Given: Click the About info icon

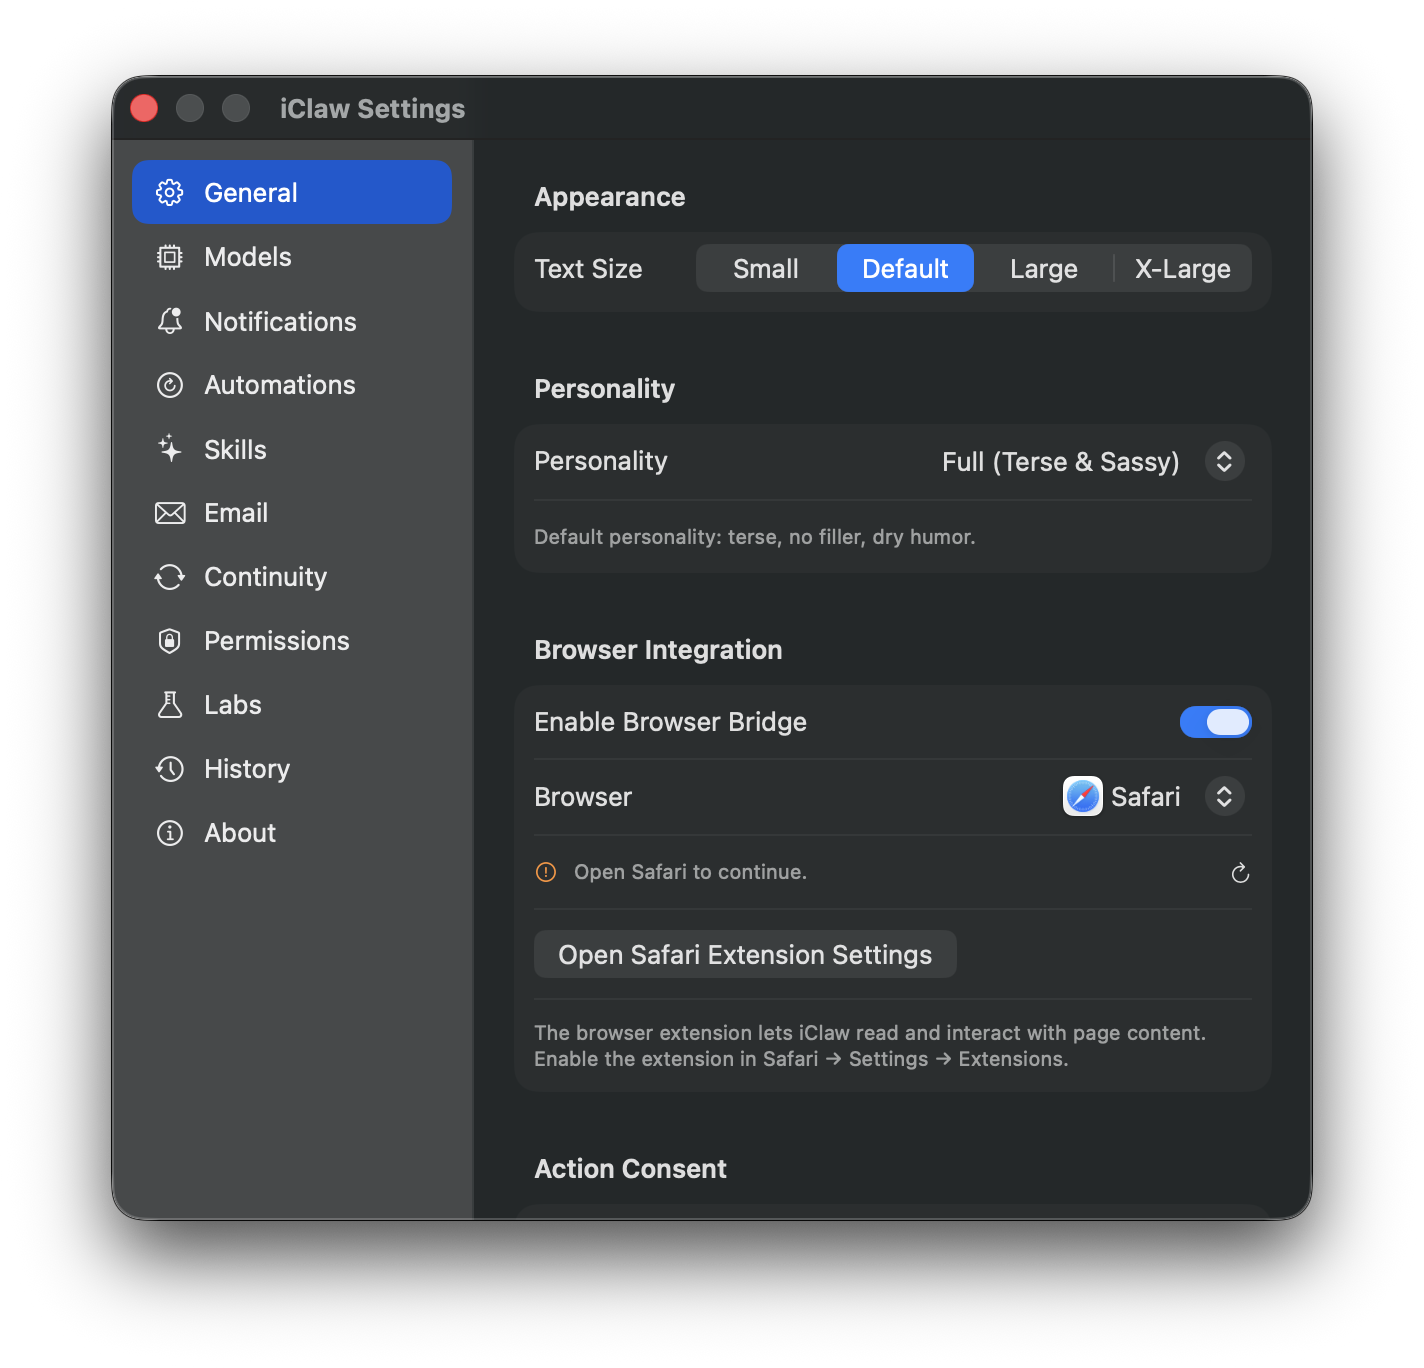Looking at the screenshot, I should [170, 833].
